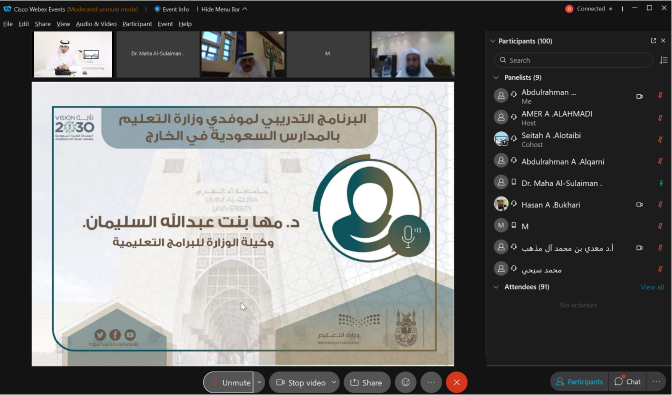Click muted mic icon on M's row

[x=660, y=226]
